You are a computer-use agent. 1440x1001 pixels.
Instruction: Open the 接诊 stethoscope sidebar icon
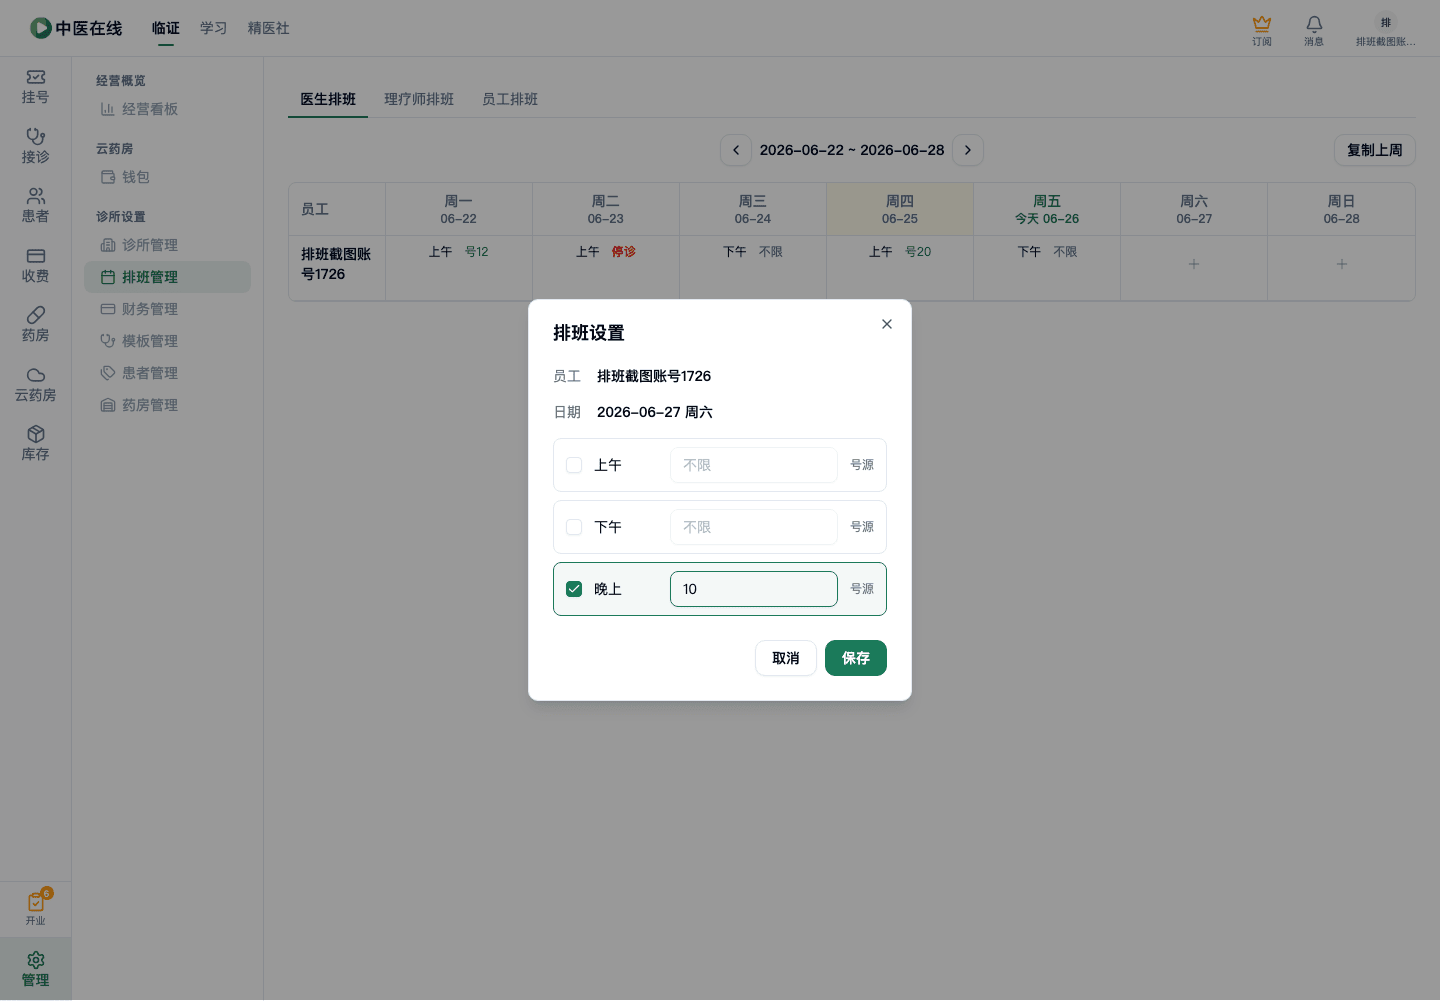[x=36, y=136]
